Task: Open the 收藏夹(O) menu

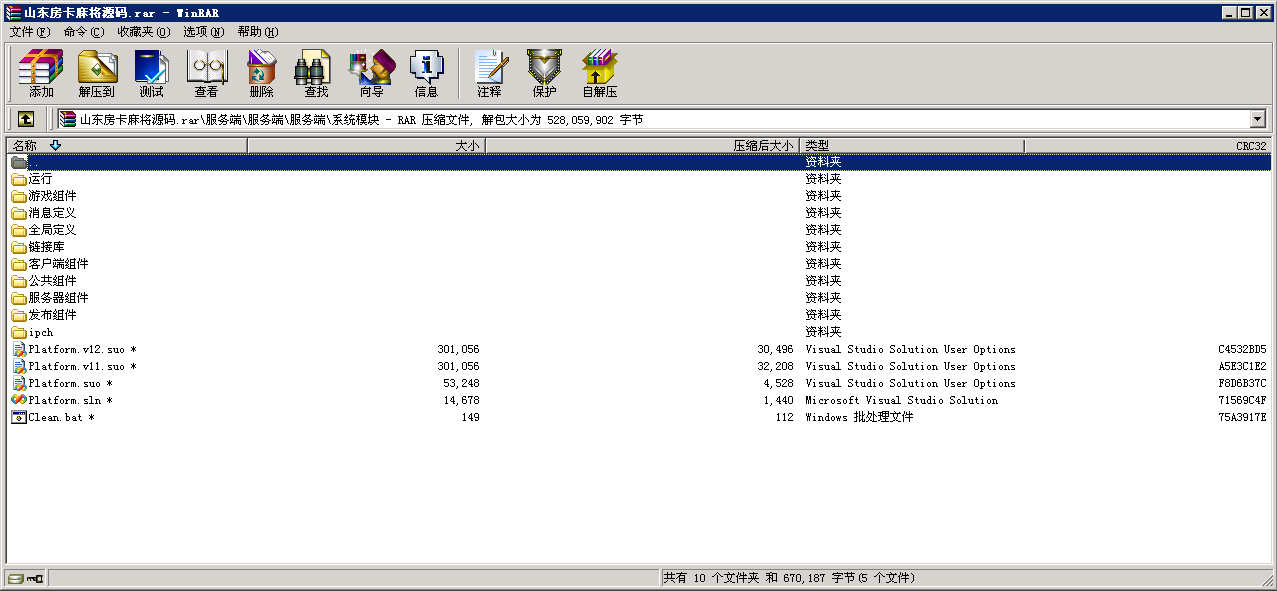Action: [143, 32]
